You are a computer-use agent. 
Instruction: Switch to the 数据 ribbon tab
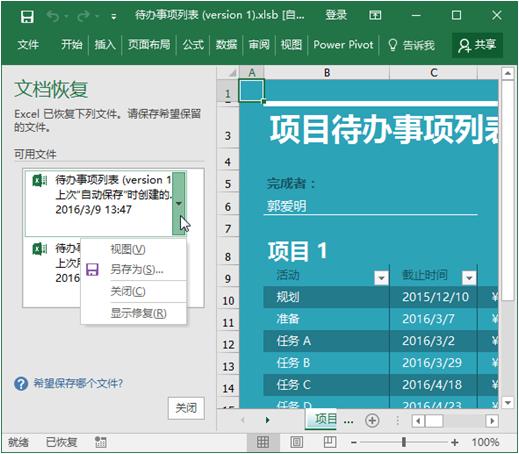click(226, 44)
